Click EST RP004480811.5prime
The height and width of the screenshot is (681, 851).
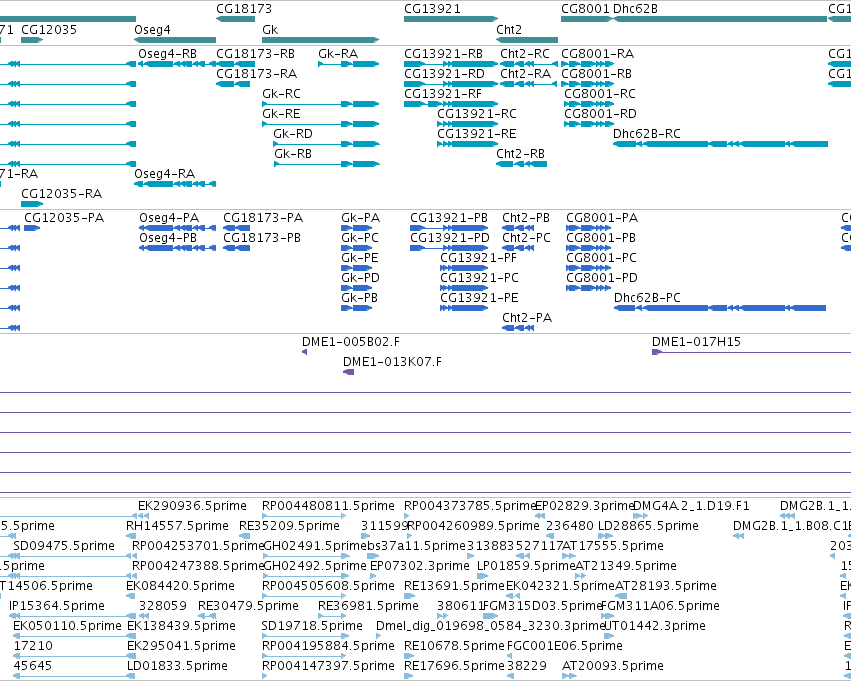[x=304, y=516]
